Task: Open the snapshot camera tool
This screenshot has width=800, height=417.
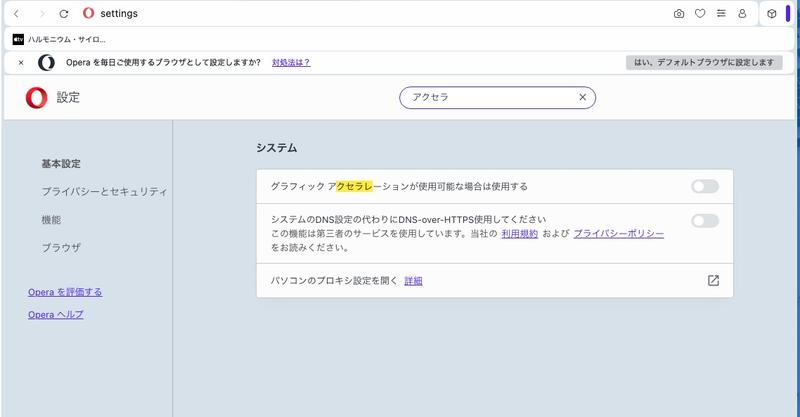Action: (x=679, y=14)
